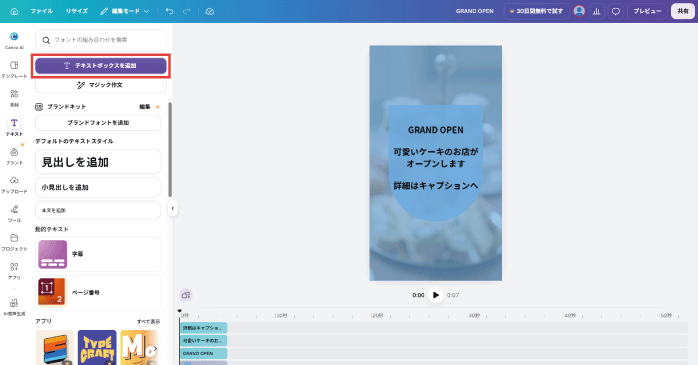The image size is (698, 365).
Task: Open the プロジェクト sidebar panel
Action: 14,242
